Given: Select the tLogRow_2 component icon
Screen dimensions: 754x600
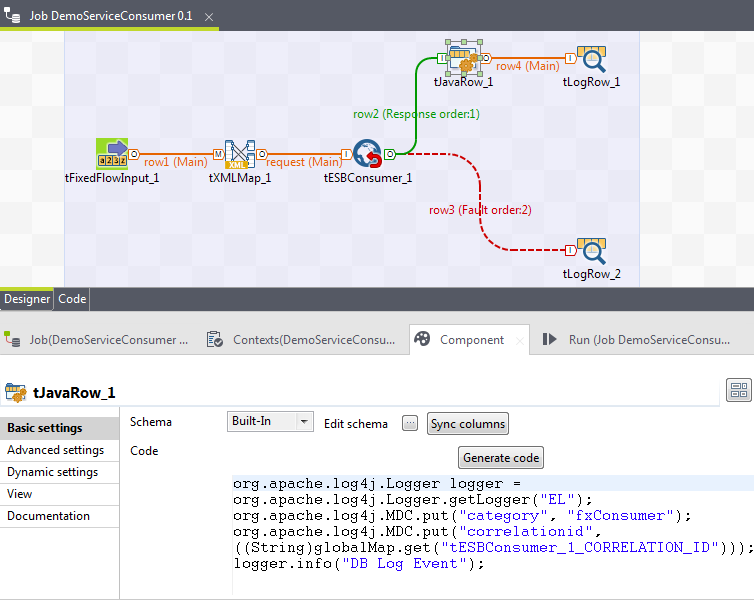Looking at the screenshot, I should [x=592, y=251].
